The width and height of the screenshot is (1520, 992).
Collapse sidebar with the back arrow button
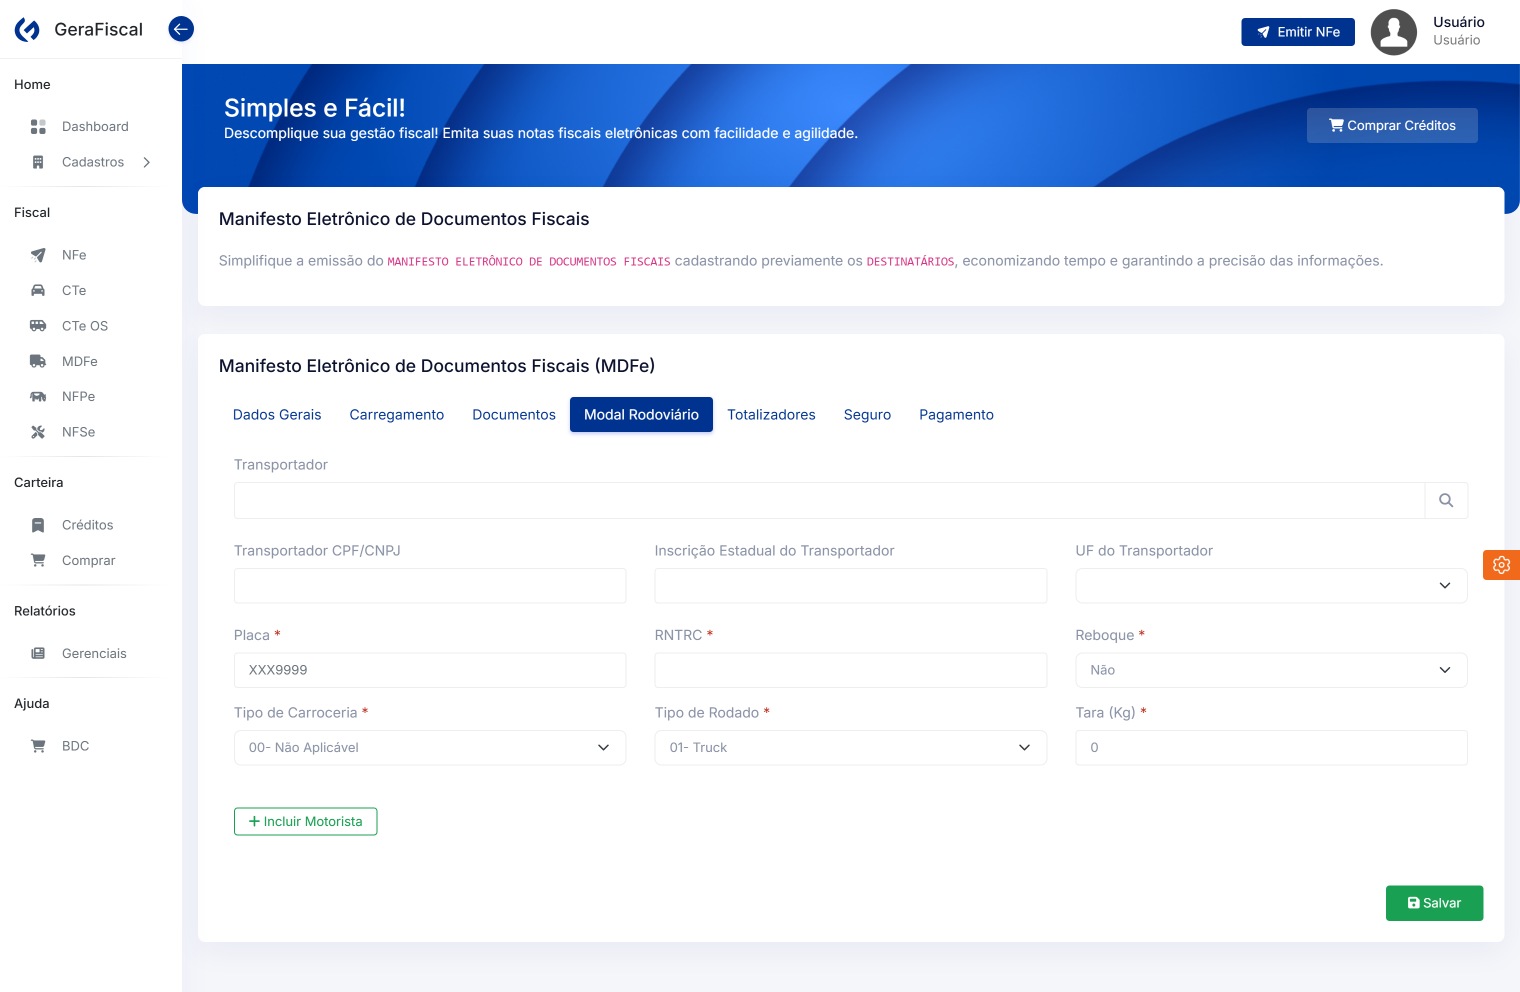181,29
